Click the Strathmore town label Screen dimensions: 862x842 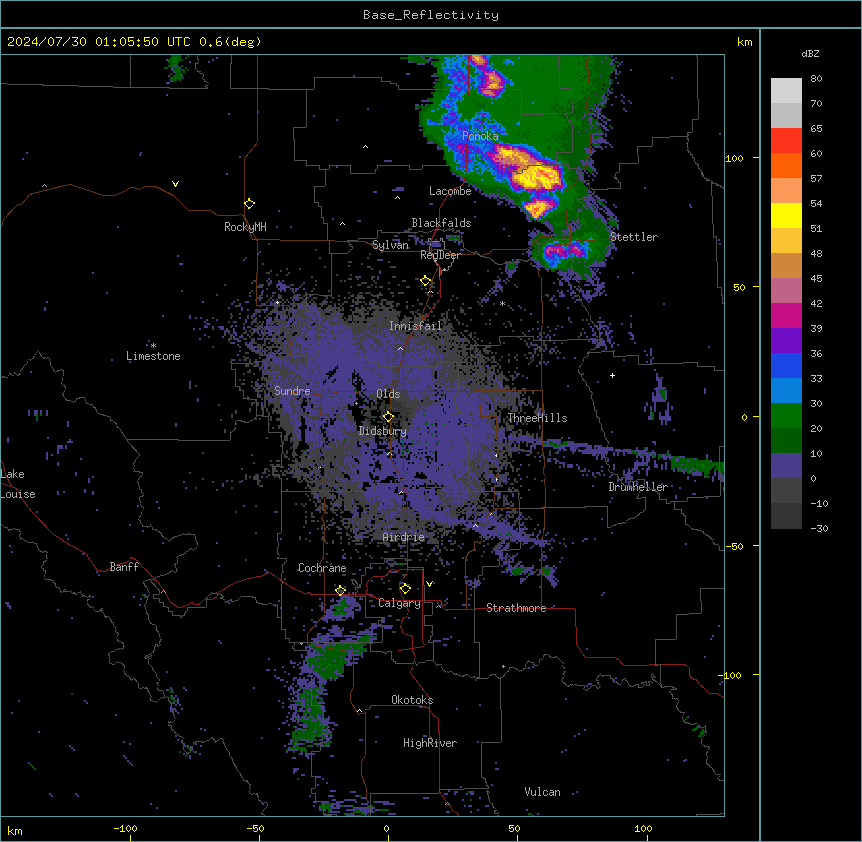[516, 608]
